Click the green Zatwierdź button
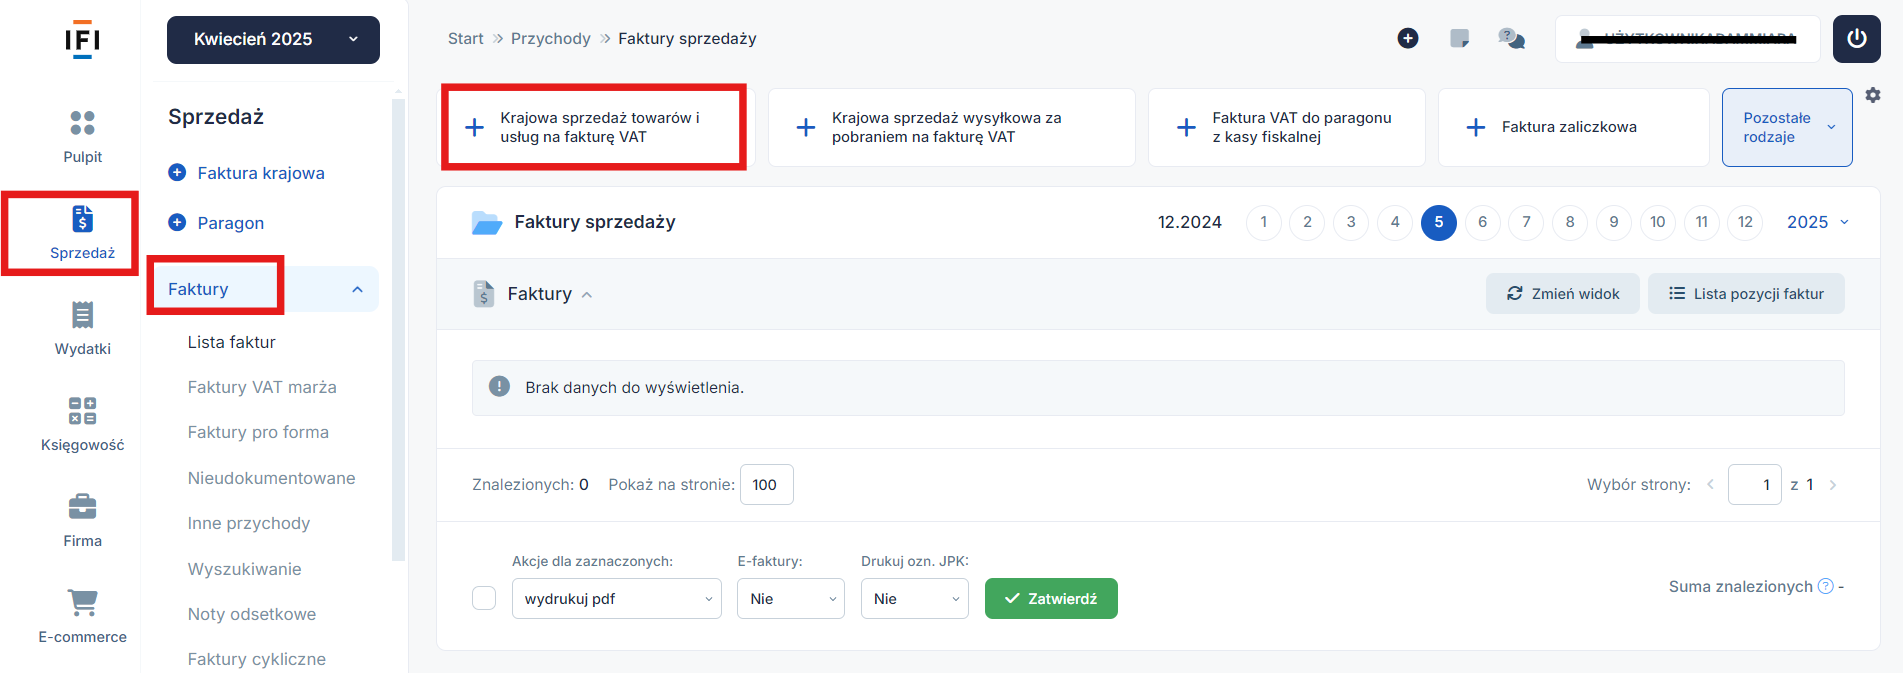 click(1051, 599)
